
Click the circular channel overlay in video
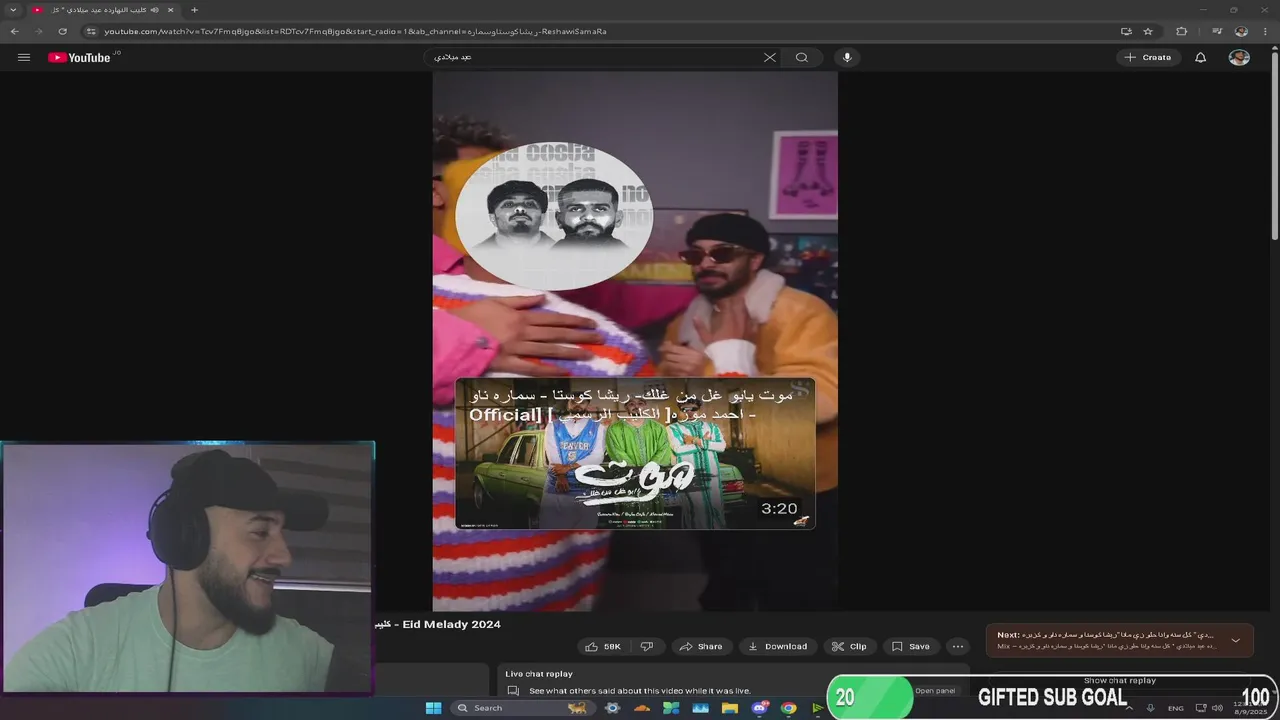(x=553, y=215)
